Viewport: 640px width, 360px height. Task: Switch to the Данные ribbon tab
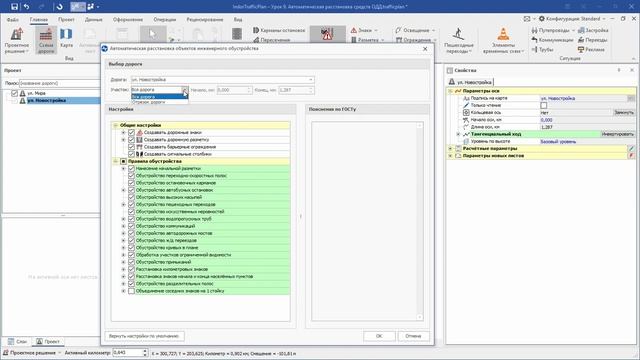coord(93,19)
